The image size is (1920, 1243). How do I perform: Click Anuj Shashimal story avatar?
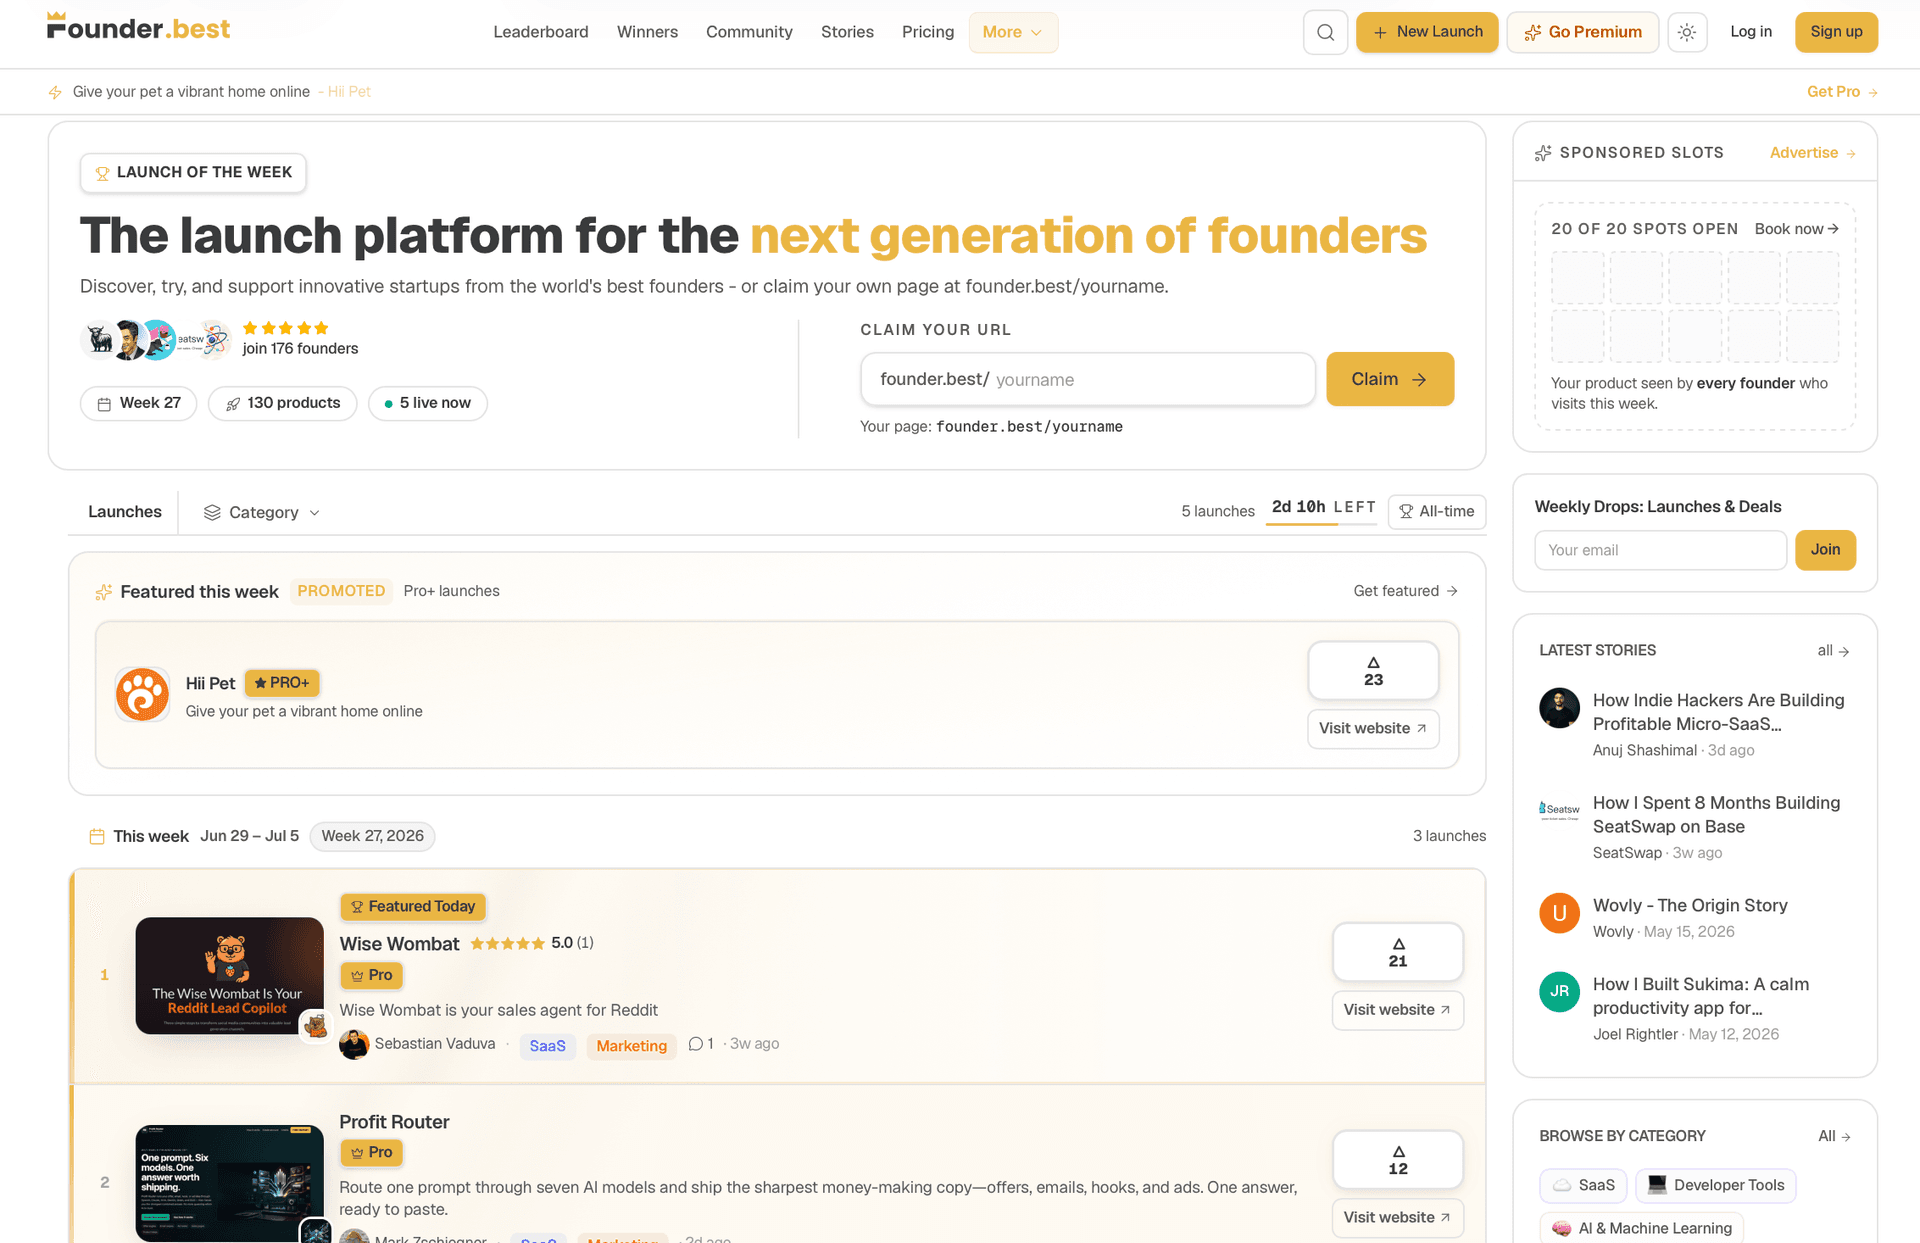pyautogui.click(x=1559, y=708)
